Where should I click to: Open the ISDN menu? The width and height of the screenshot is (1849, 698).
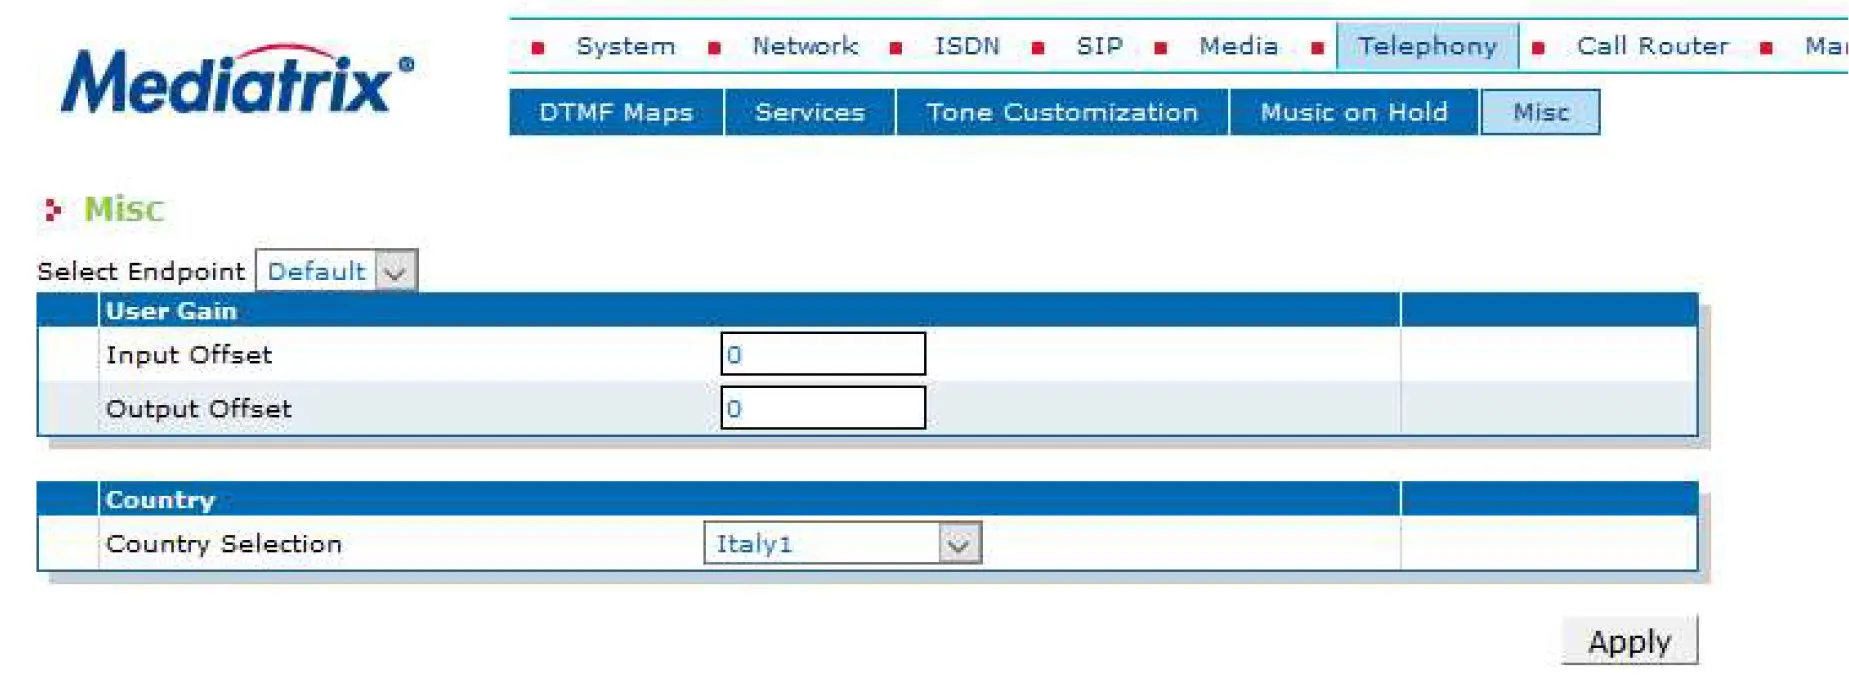click(x=966, y=47)
